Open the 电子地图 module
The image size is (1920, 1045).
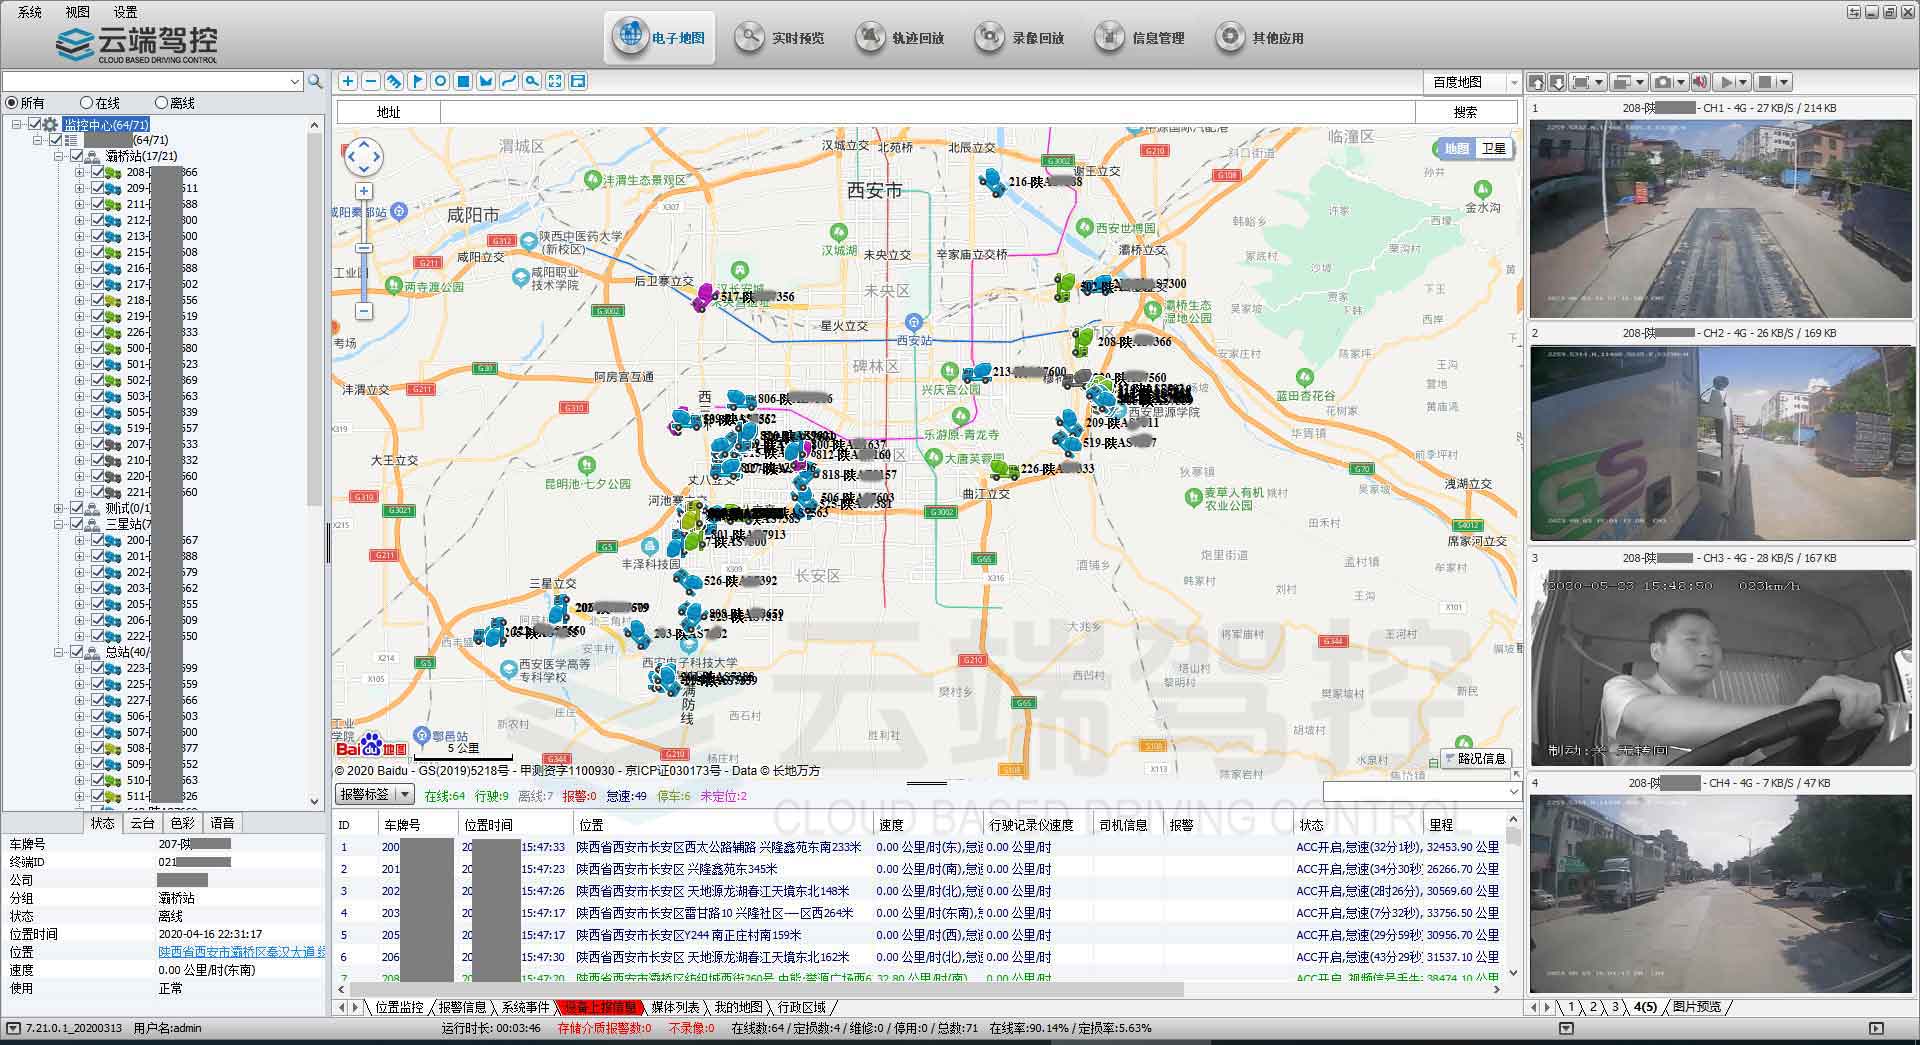point(660,38)
